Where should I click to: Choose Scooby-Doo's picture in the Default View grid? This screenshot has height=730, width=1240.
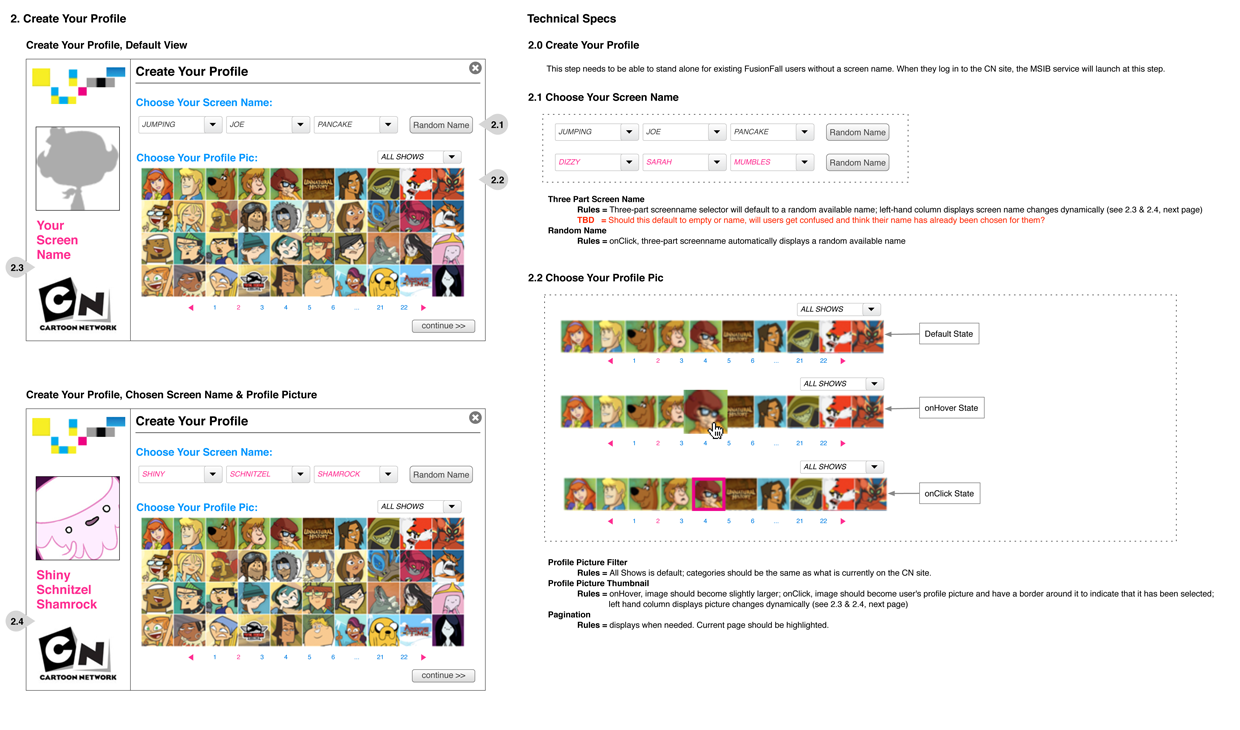[222, 184]
